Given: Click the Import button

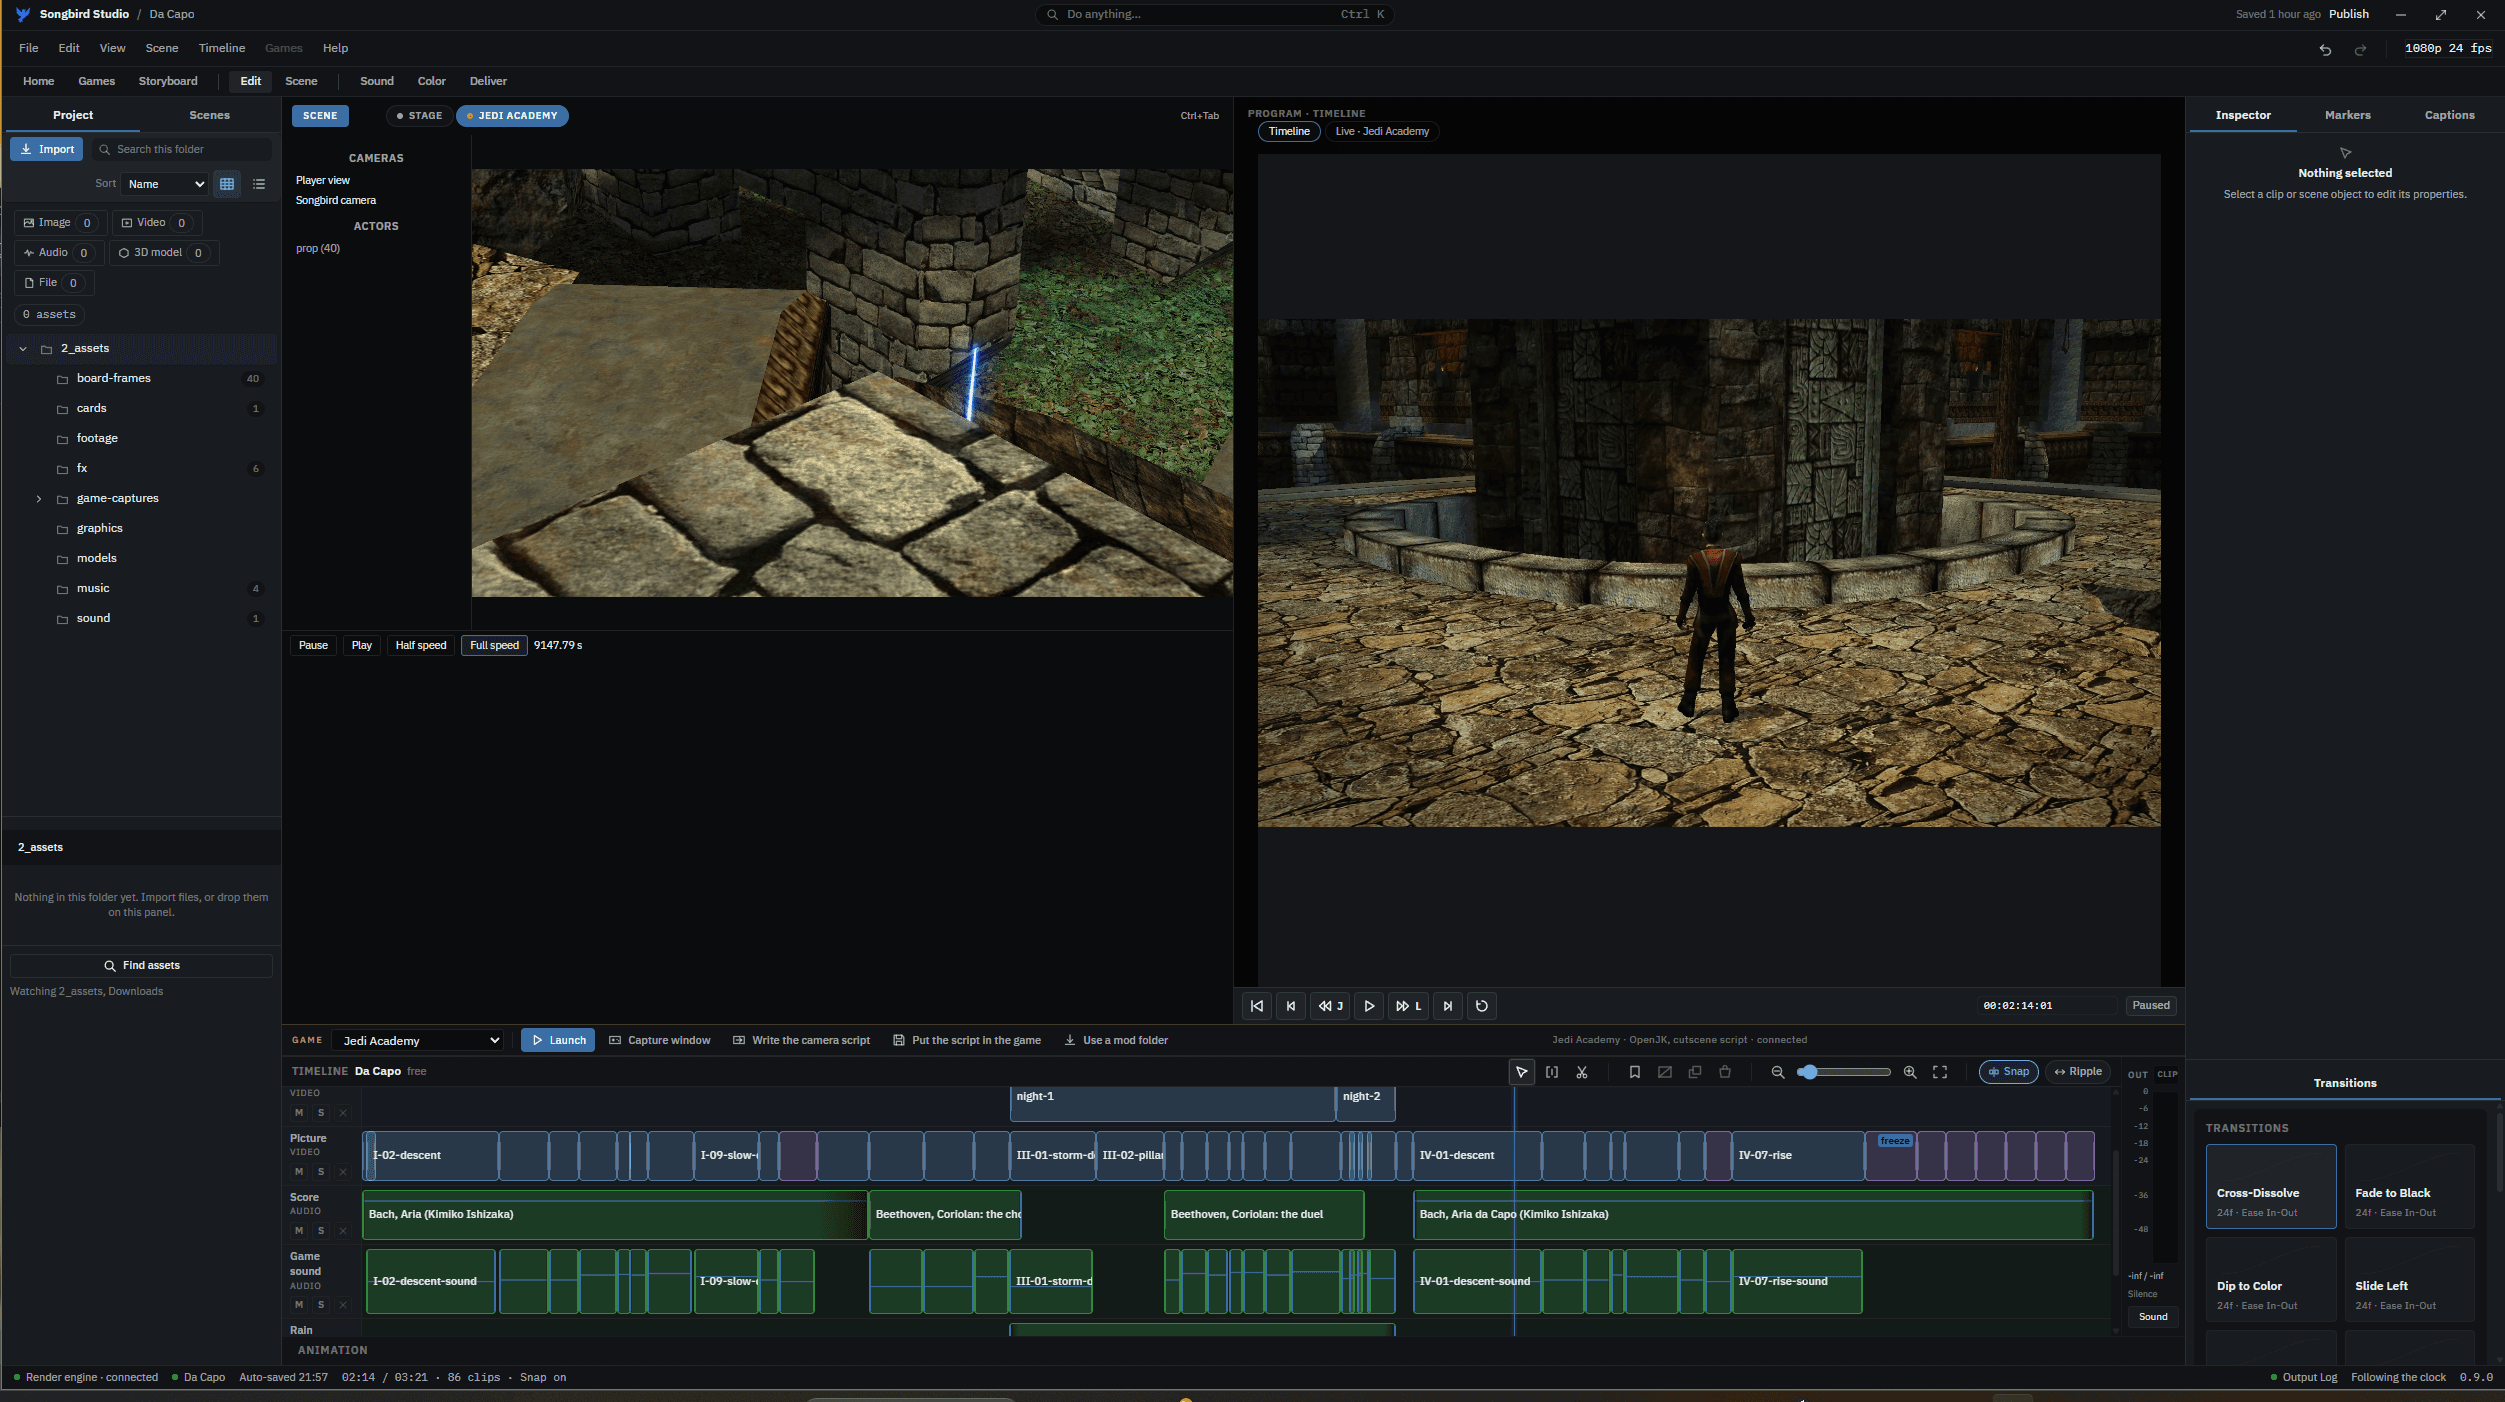Looking at the screenshot, I should 47,149.
